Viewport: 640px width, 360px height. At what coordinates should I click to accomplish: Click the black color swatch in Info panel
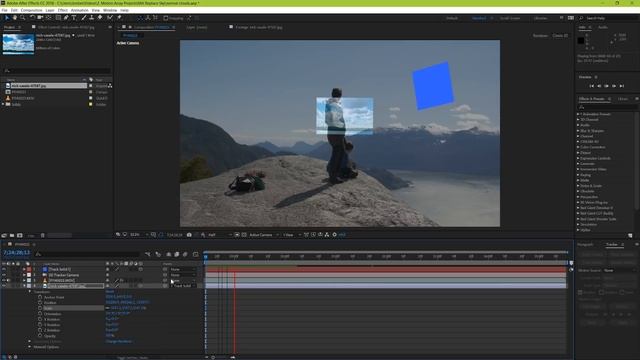(x=581, y=41)
